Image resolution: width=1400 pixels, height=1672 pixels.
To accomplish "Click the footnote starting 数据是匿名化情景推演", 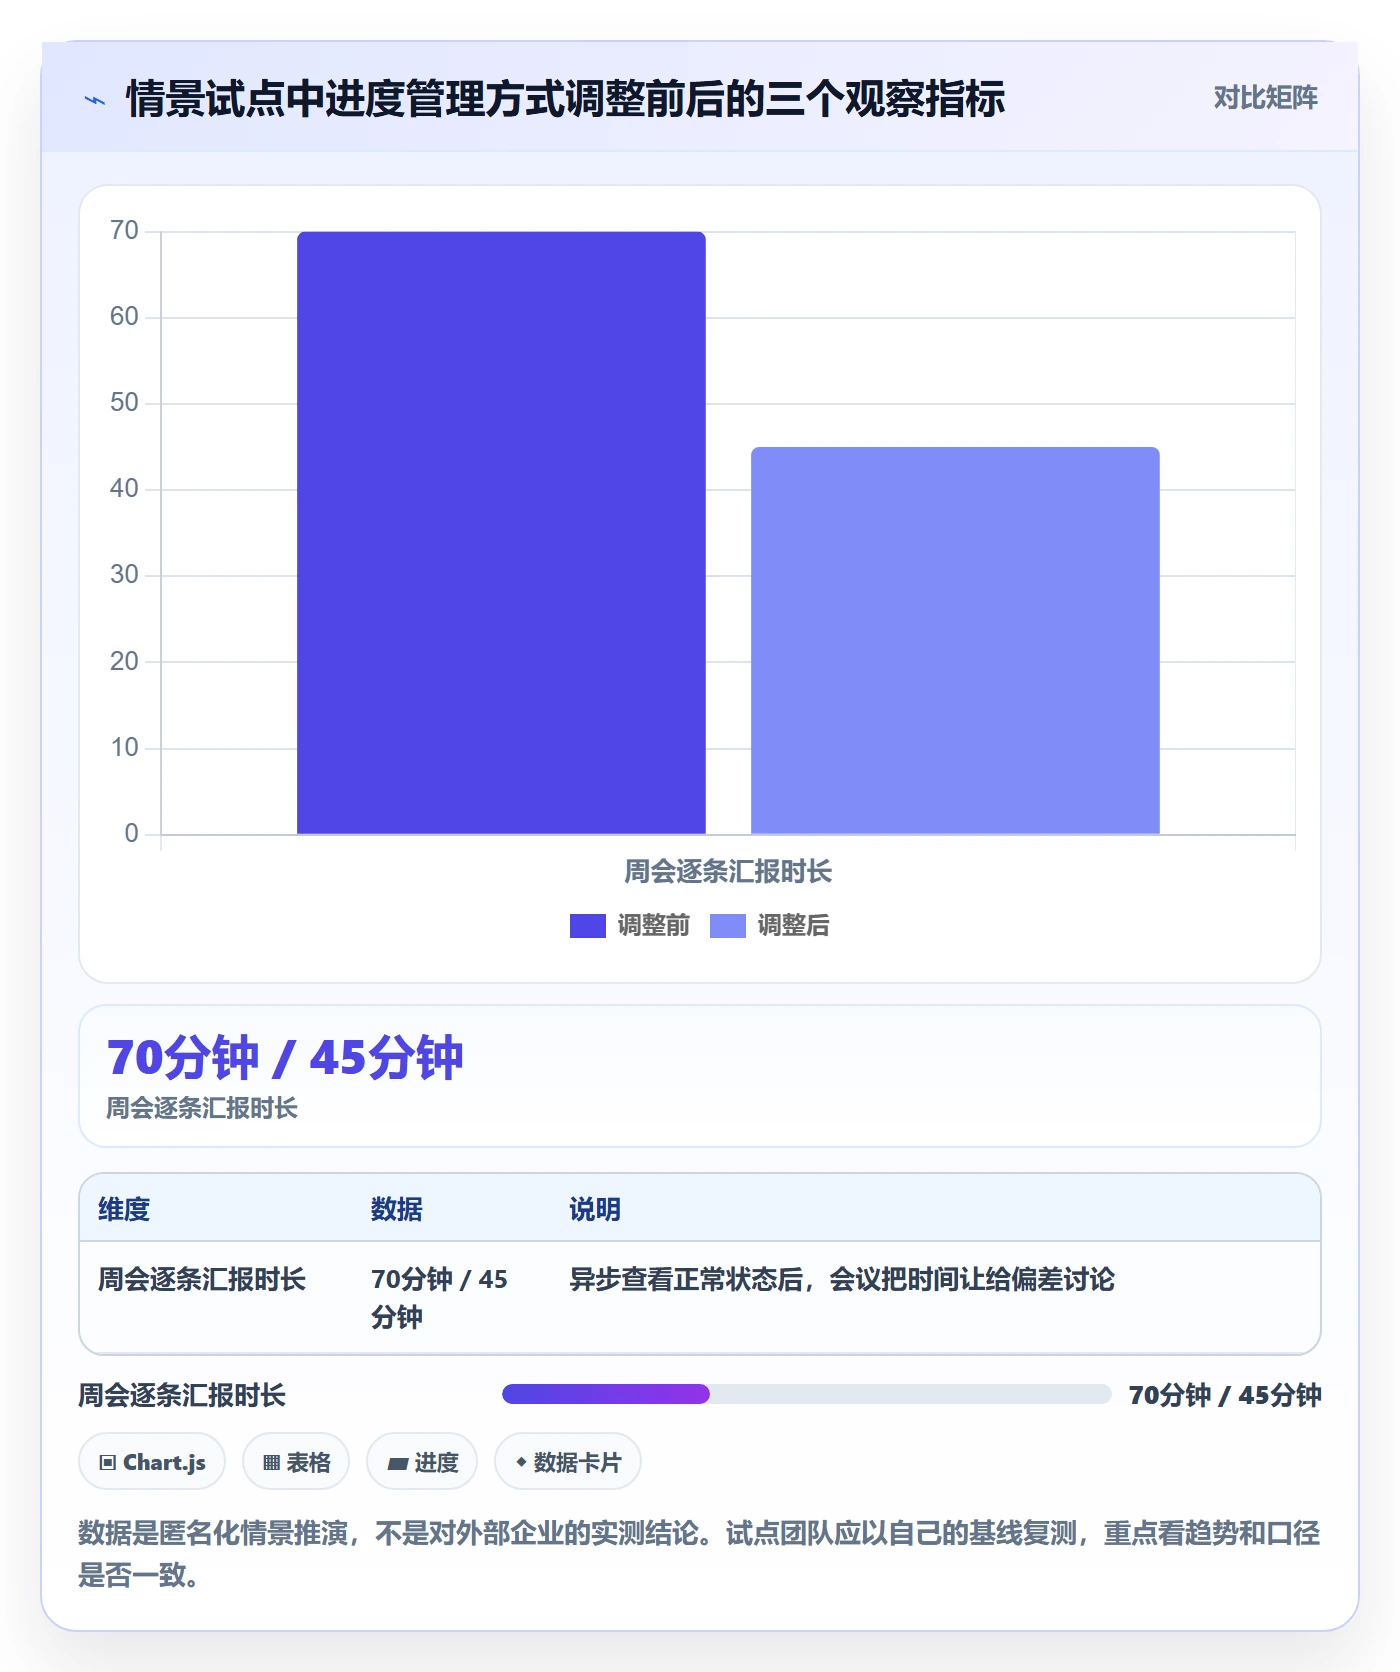I will 699,1554.
